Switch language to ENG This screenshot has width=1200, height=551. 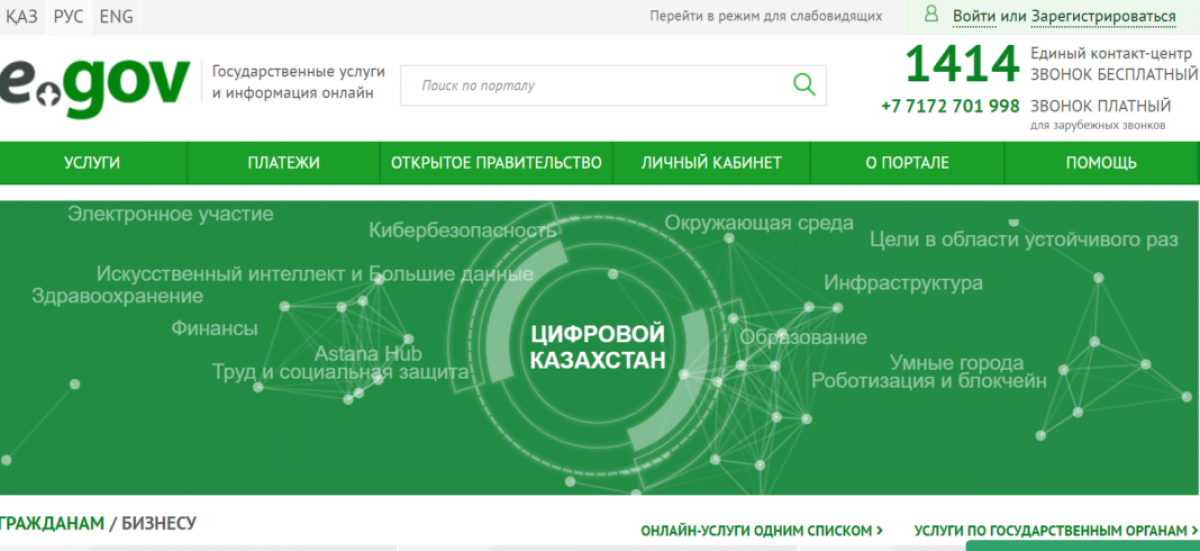click(116, 16)
